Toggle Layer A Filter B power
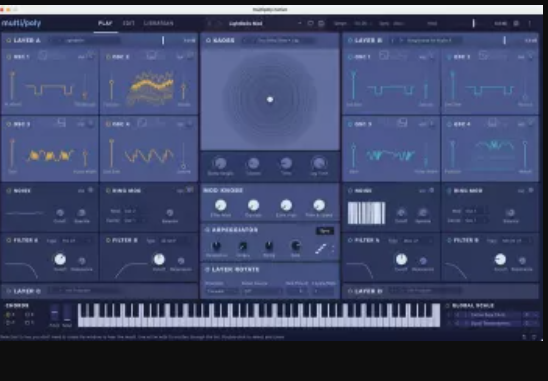The image size is (548, 381). click(x=108, y=240)
